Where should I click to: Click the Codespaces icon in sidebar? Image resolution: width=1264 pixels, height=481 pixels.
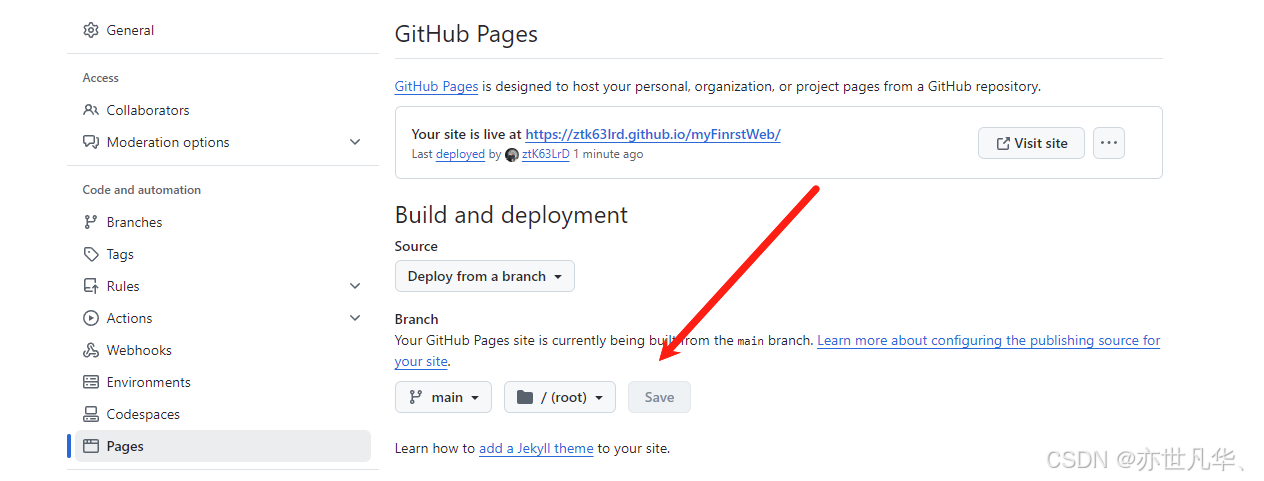point(91,414)
